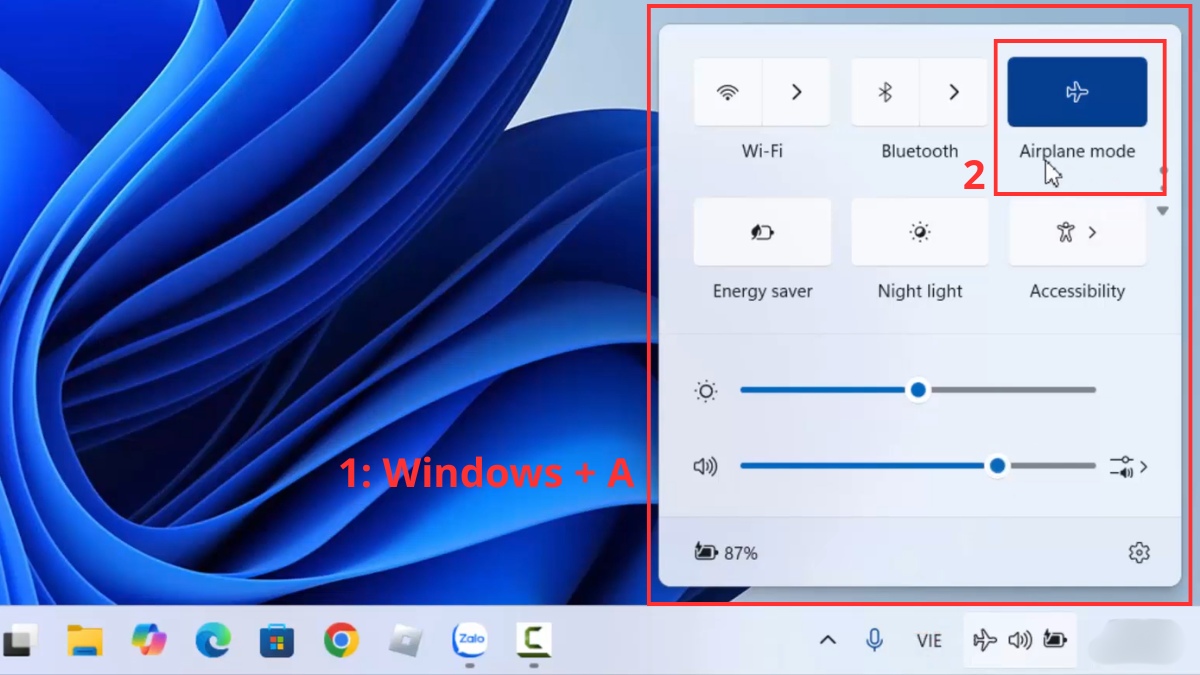1200x675 pixels.
Task: Click airplane mode icon in system tray
Action: 985,640
